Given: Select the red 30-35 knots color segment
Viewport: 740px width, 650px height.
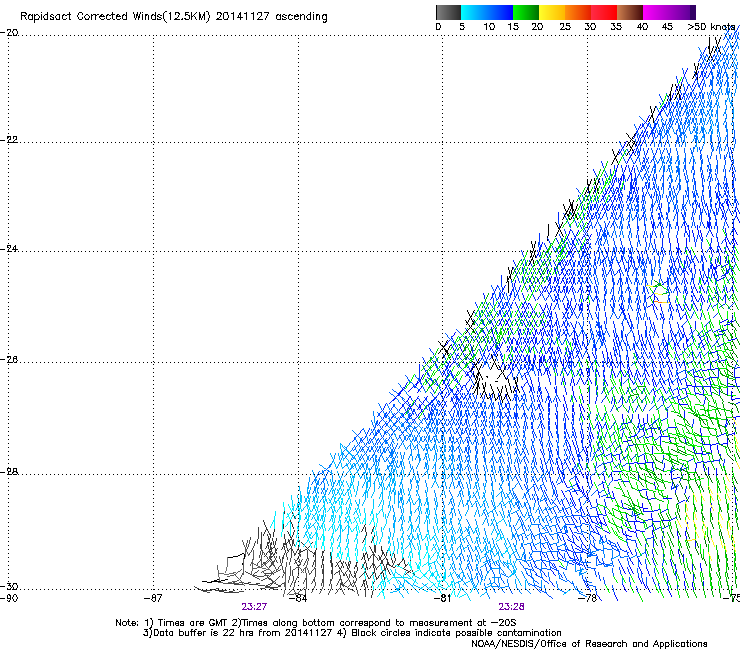Looking at the screenshot, I should pos(604,12).
